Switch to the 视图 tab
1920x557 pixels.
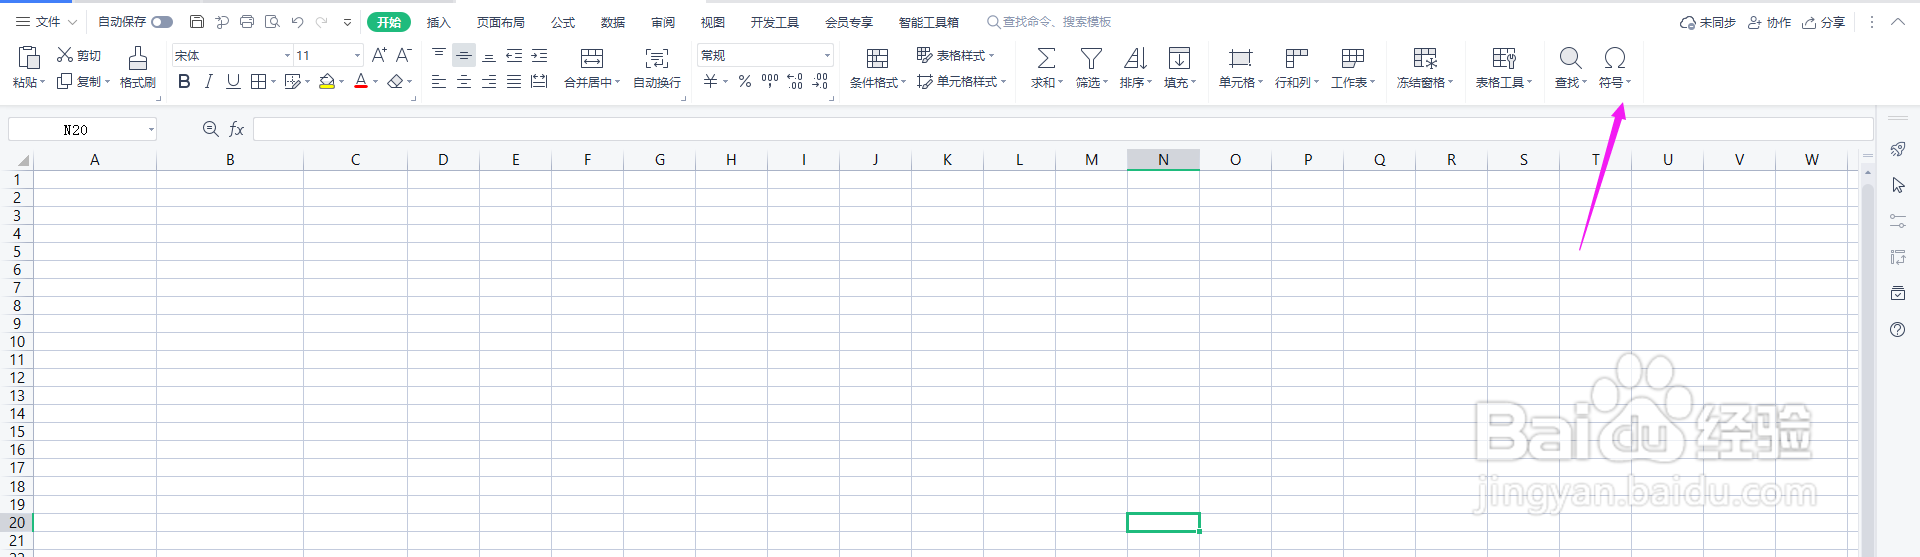point(712,22)
